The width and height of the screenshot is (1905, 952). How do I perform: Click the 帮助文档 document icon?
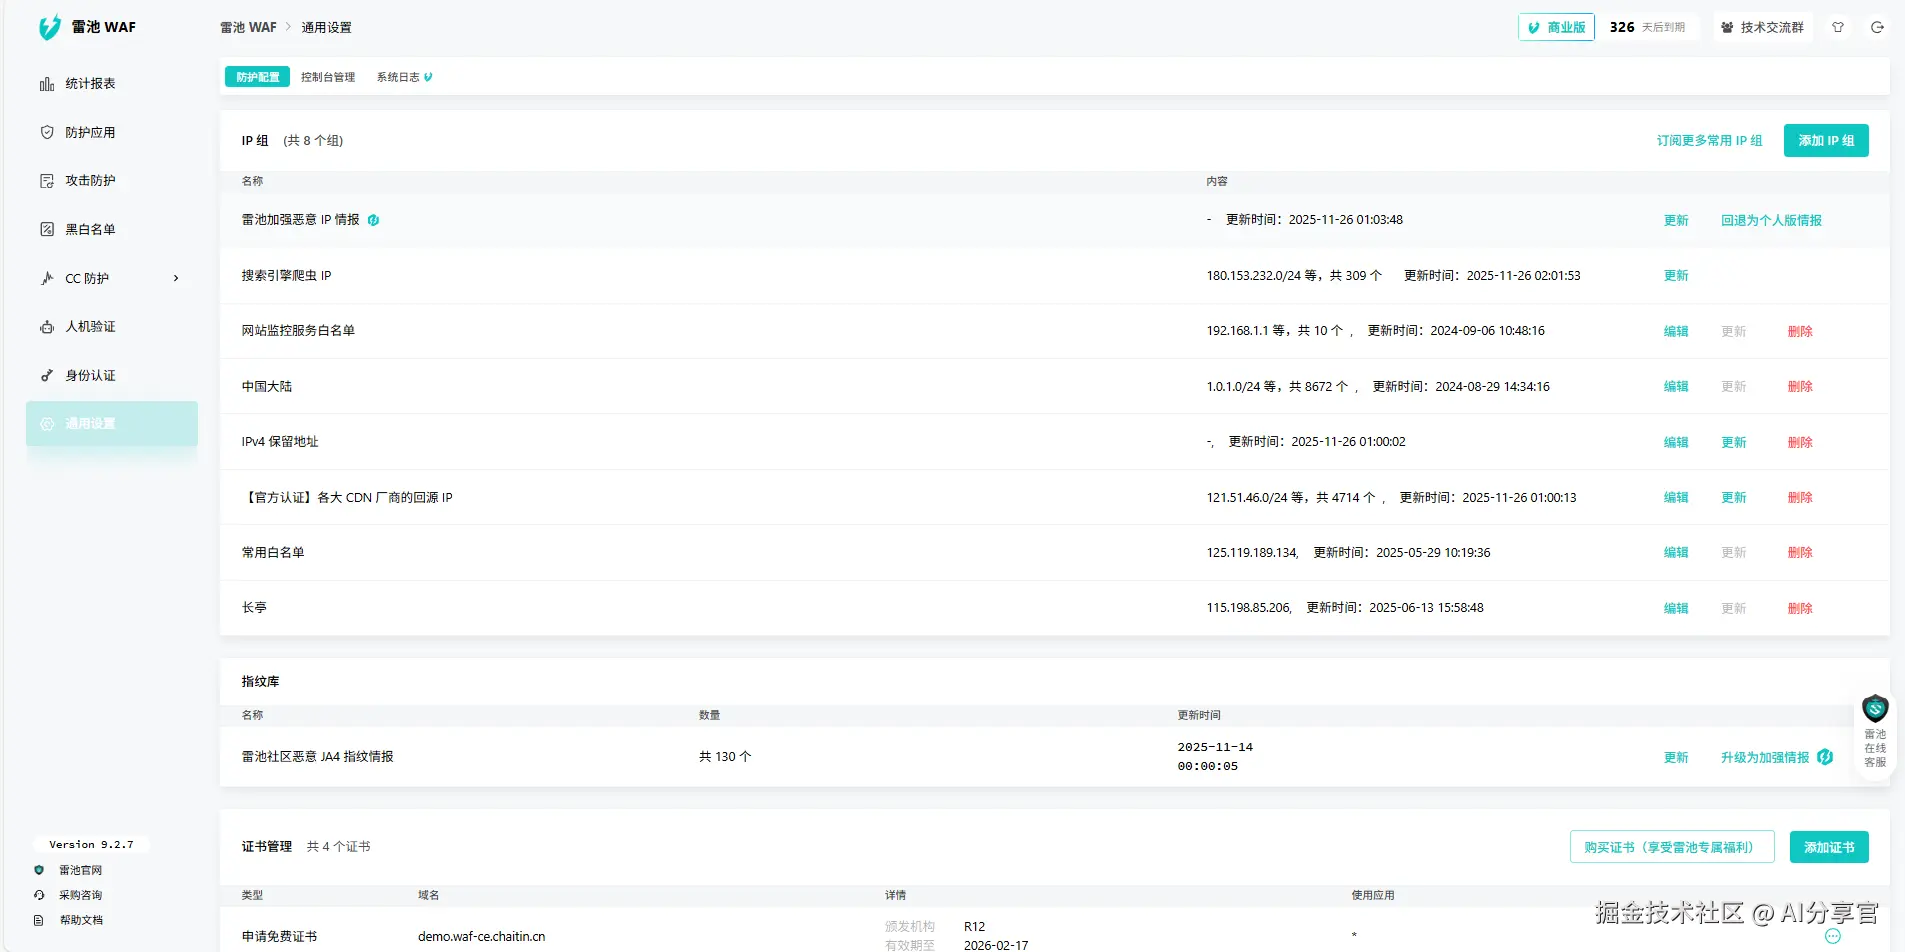39,920
